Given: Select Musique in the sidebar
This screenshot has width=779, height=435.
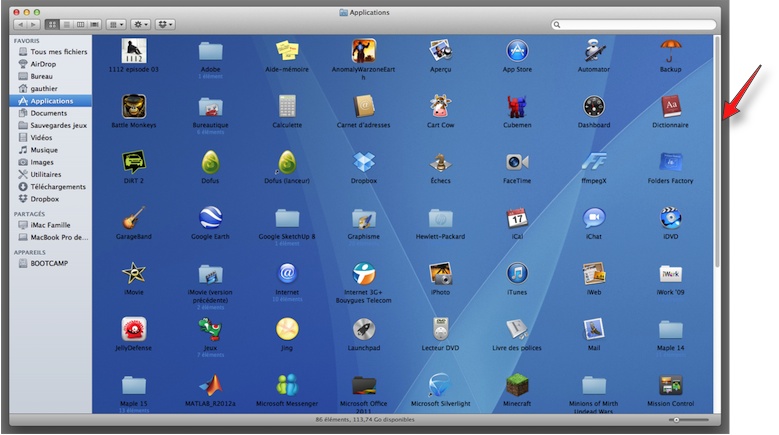Looking at the screenshot, I should point(51,150).
